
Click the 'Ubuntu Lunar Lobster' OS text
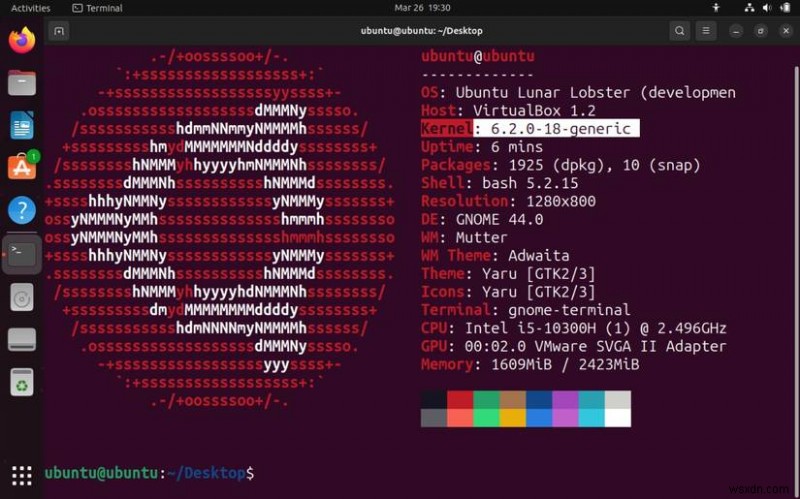coord(543,92)
